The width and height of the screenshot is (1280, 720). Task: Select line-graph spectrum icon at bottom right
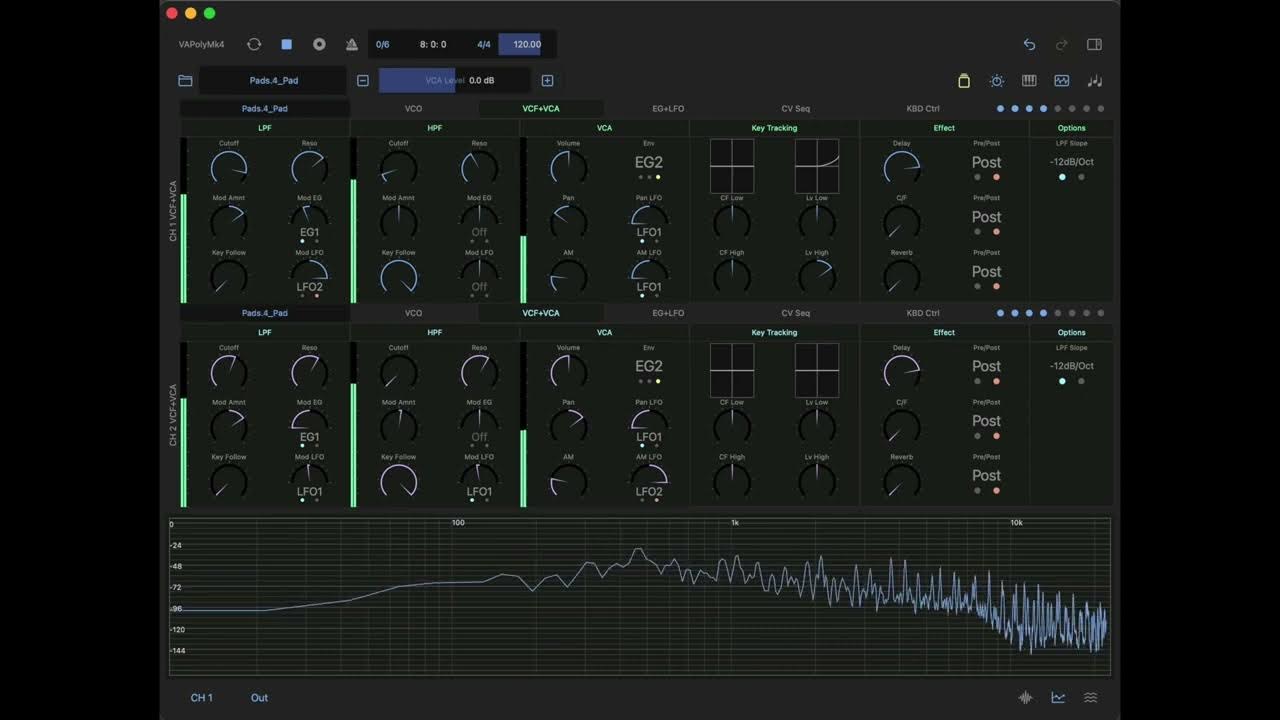[x=1058, y=698]
